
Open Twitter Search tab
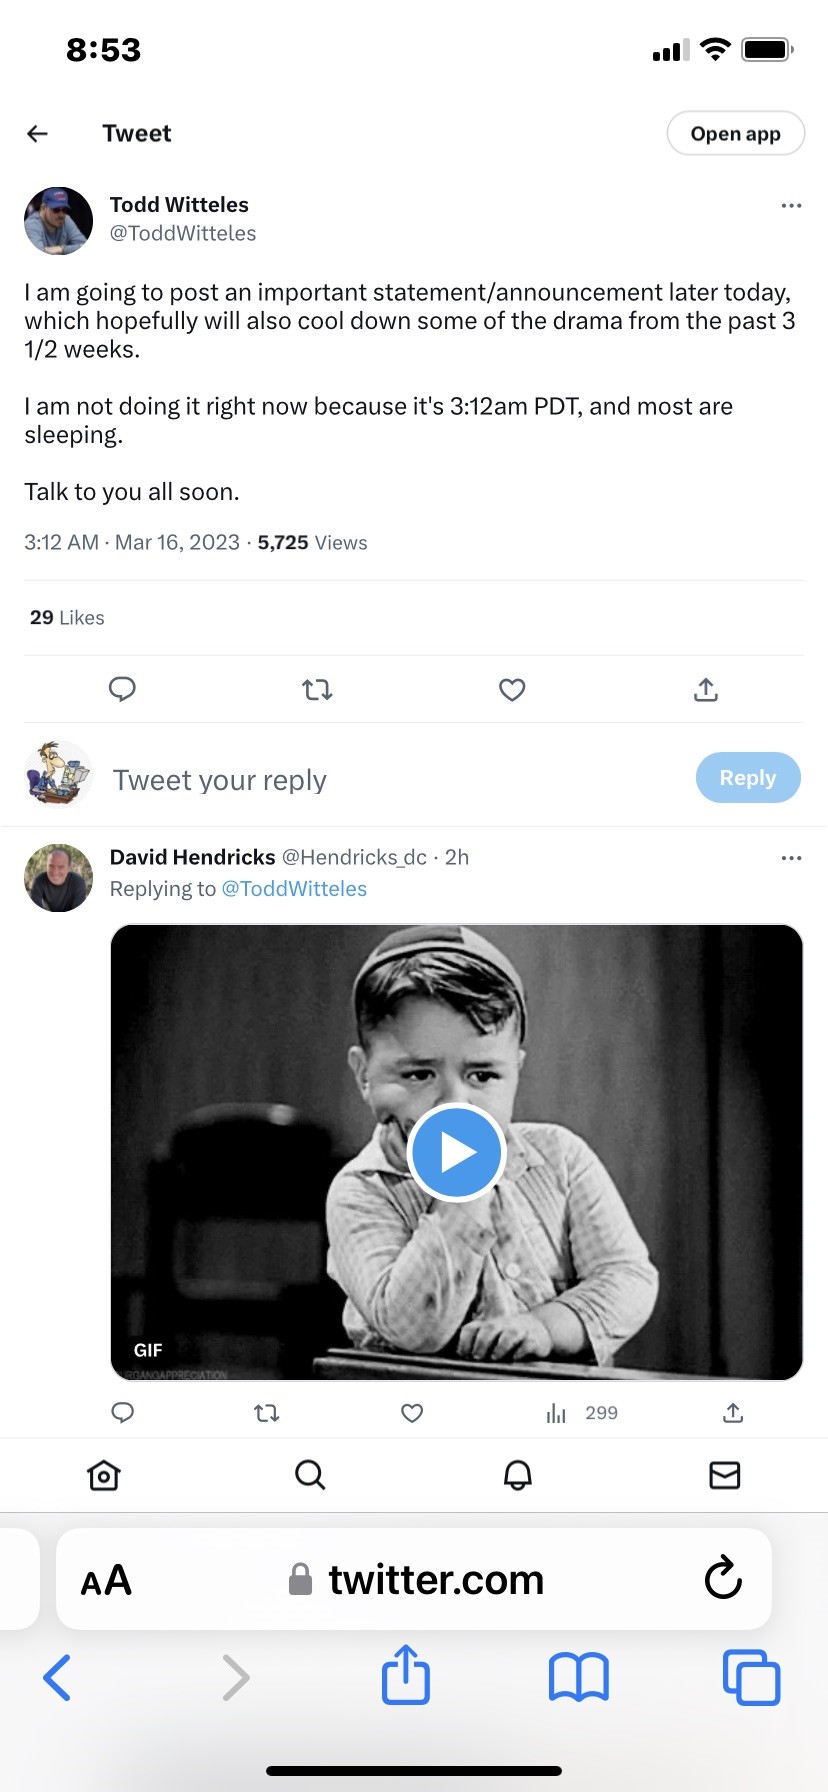(x=311, y=1475)
